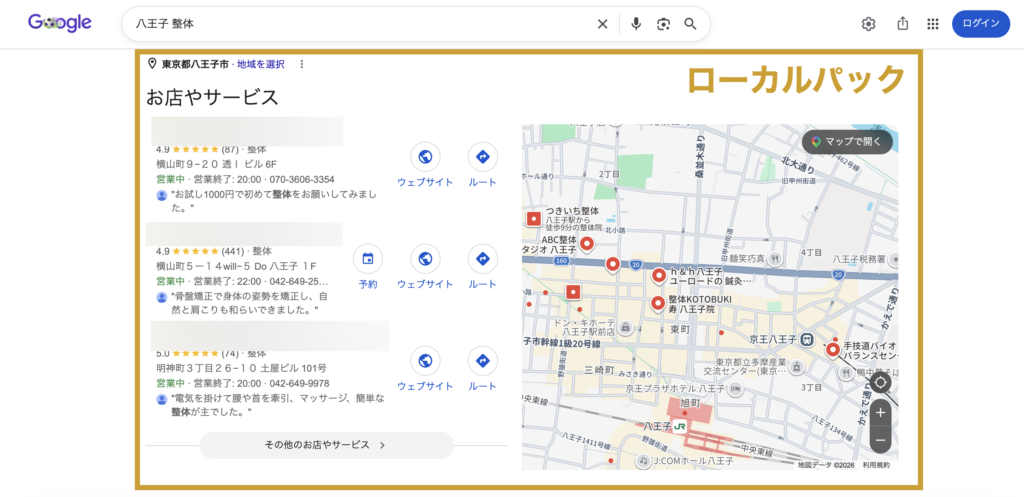Screen dimensions: 1024x497
Task: Clear the search query with X icon
Action: [602, 24]
